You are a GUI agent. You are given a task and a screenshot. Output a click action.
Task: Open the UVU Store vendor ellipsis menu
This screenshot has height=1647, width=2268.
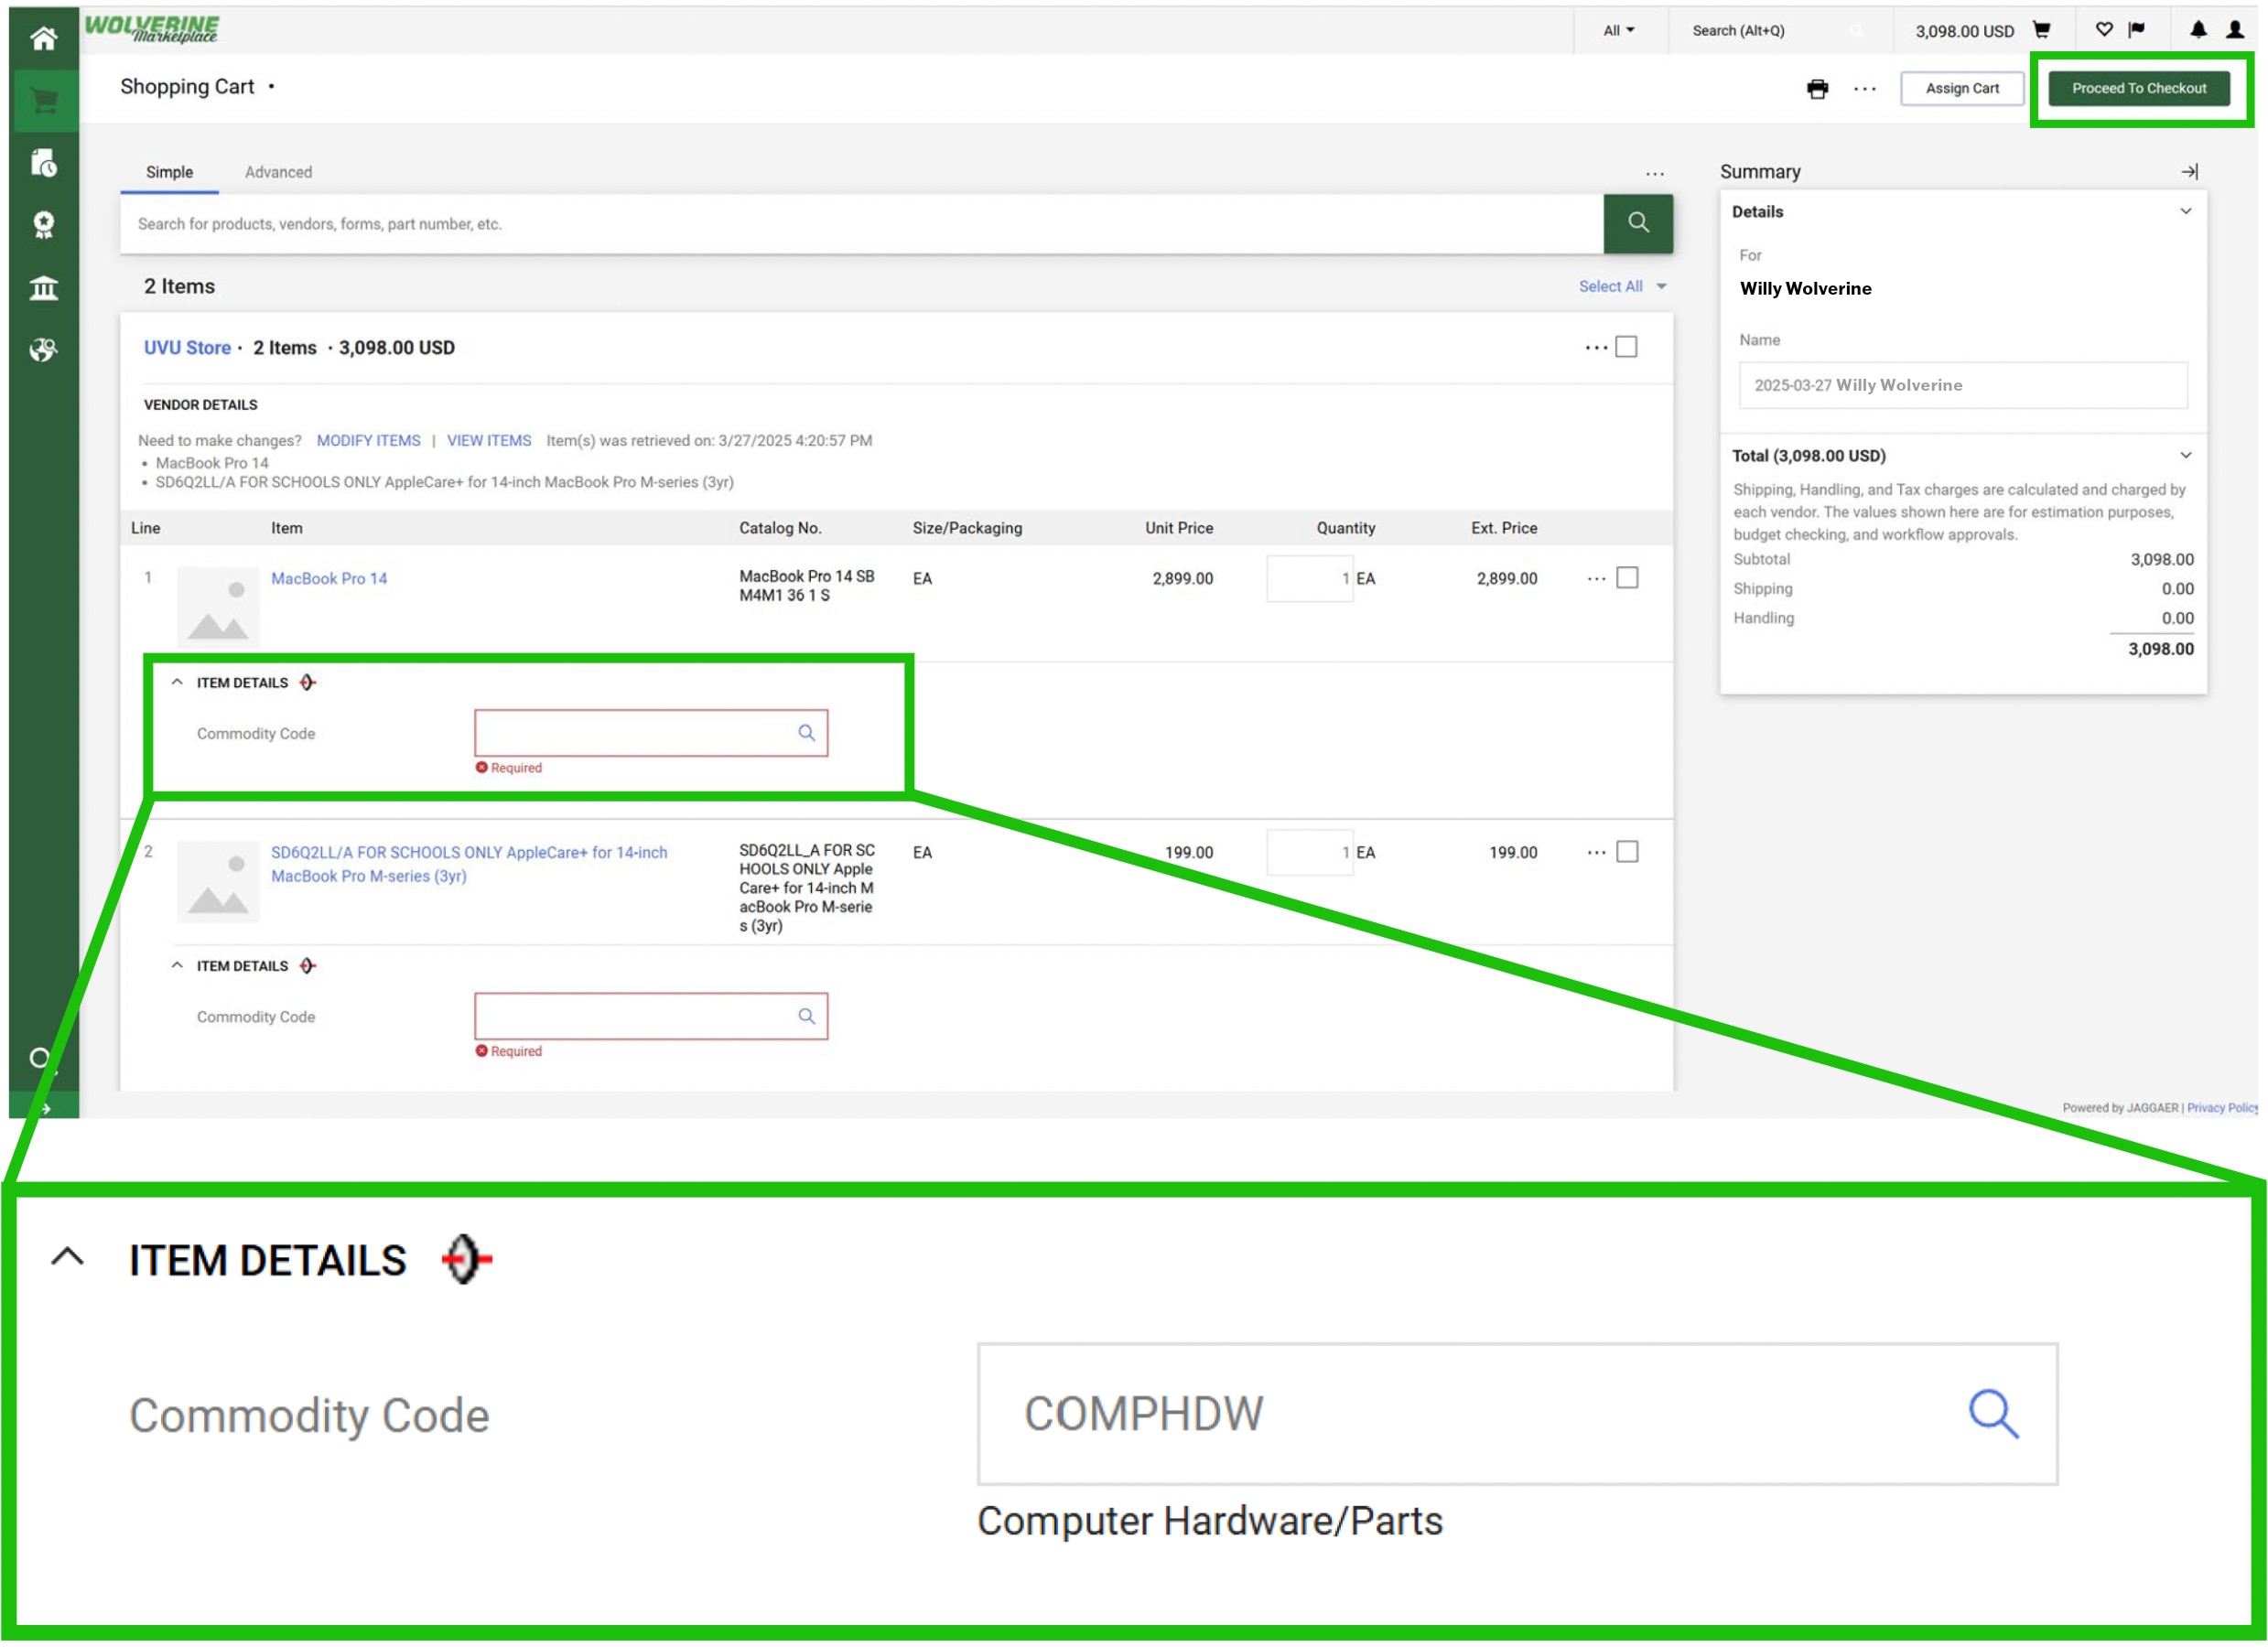click(1596, 348)
